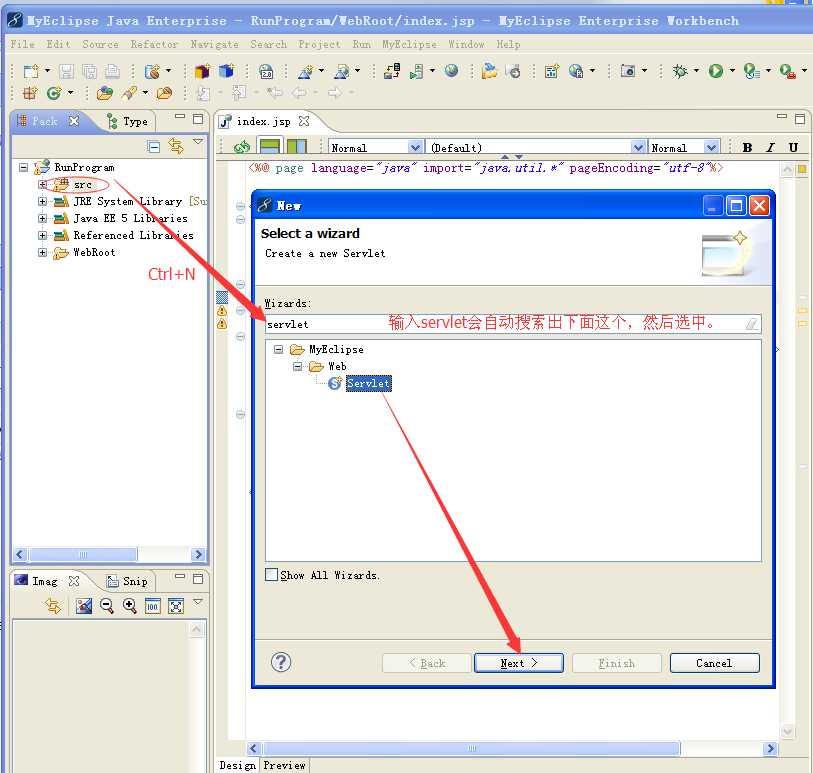
Task: Click the 100% actual size icon
Action: click(152, 606)
